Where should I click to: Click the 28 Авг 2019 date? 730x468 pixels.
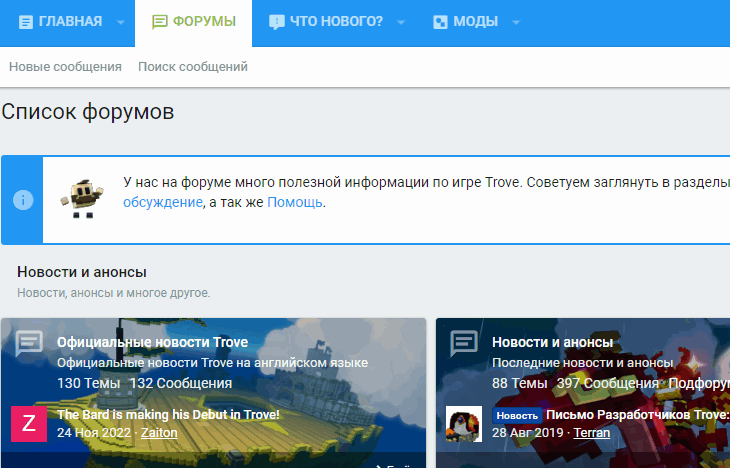click(x=528, y=433)
